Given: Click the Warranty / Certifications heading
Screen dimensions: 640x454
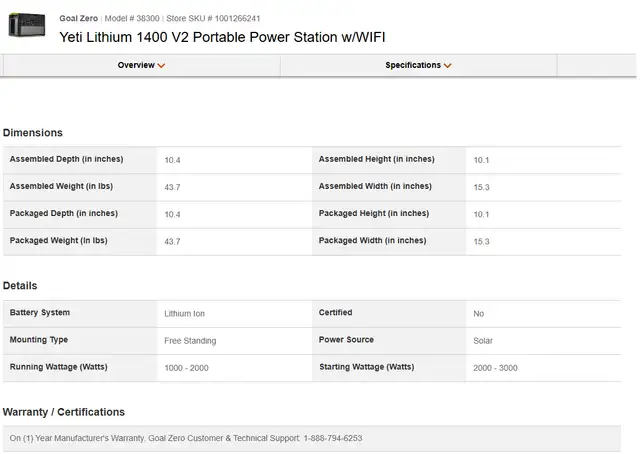Looking at the screenshot, I should pyautogui.click(x=64, y=412).
